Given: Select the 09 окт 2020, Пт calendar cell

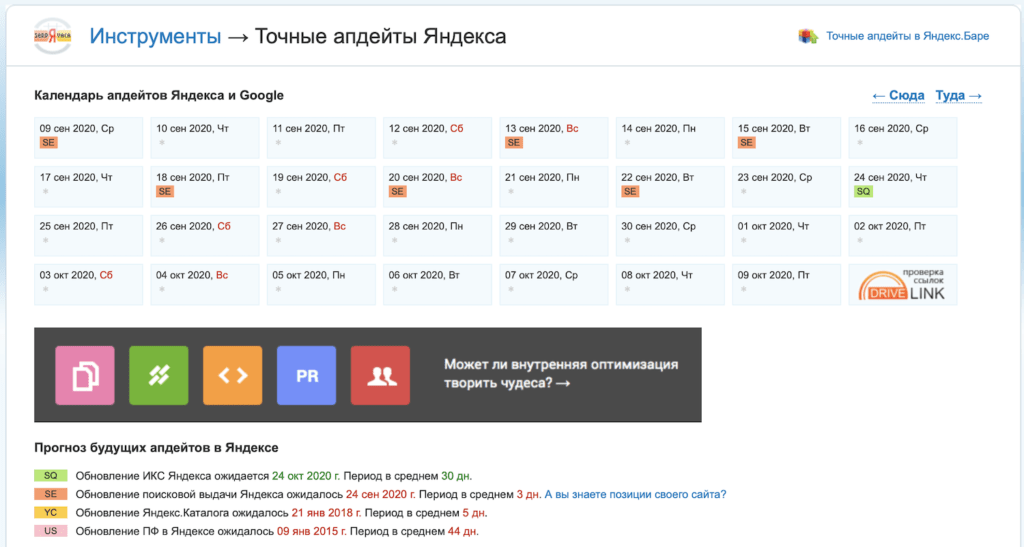Looking at the screenshot, I should coord(786,285).
